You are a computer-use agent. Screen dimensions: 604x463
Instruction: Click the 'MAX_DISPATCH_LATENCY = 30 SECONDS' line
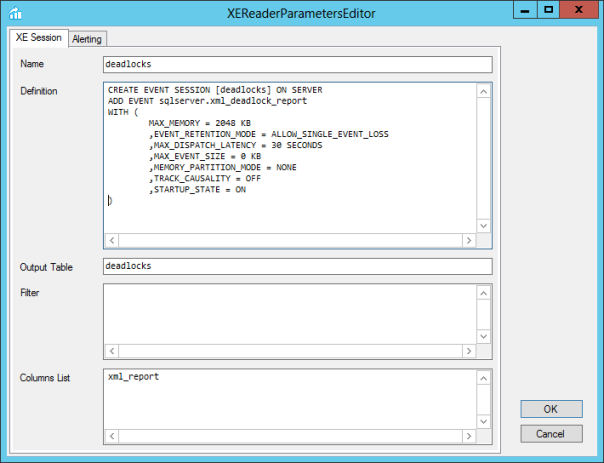(236, 145)
